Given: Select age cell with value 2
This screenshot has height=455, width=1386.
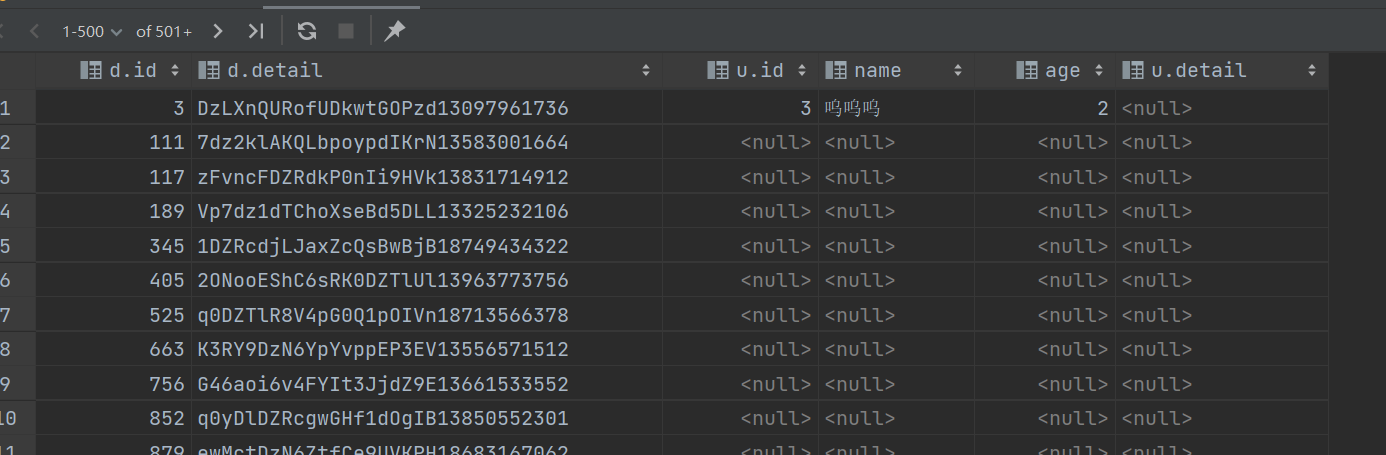Looking at the screenshot, I should [1045, 108].
